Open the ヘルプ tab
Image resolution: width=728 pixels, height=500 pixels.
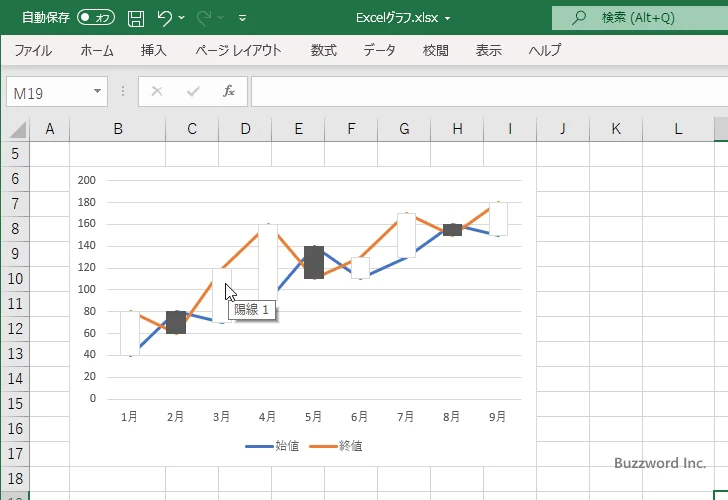pyautogui.click(x=545, y=50)
